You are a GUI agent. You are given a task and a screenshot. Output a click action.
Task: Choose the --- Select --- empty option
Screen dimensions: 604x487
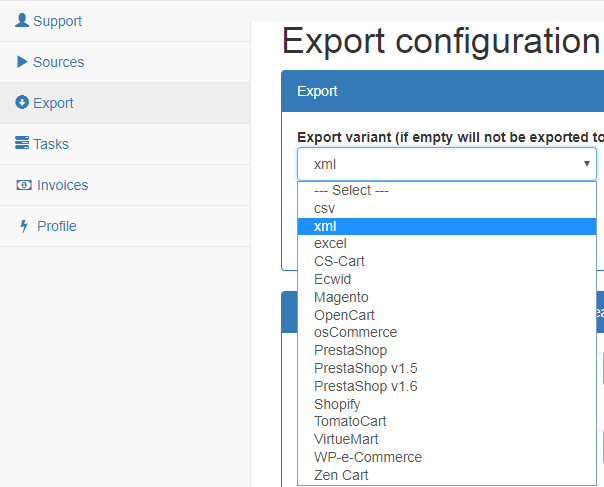[x=447, y=190]
